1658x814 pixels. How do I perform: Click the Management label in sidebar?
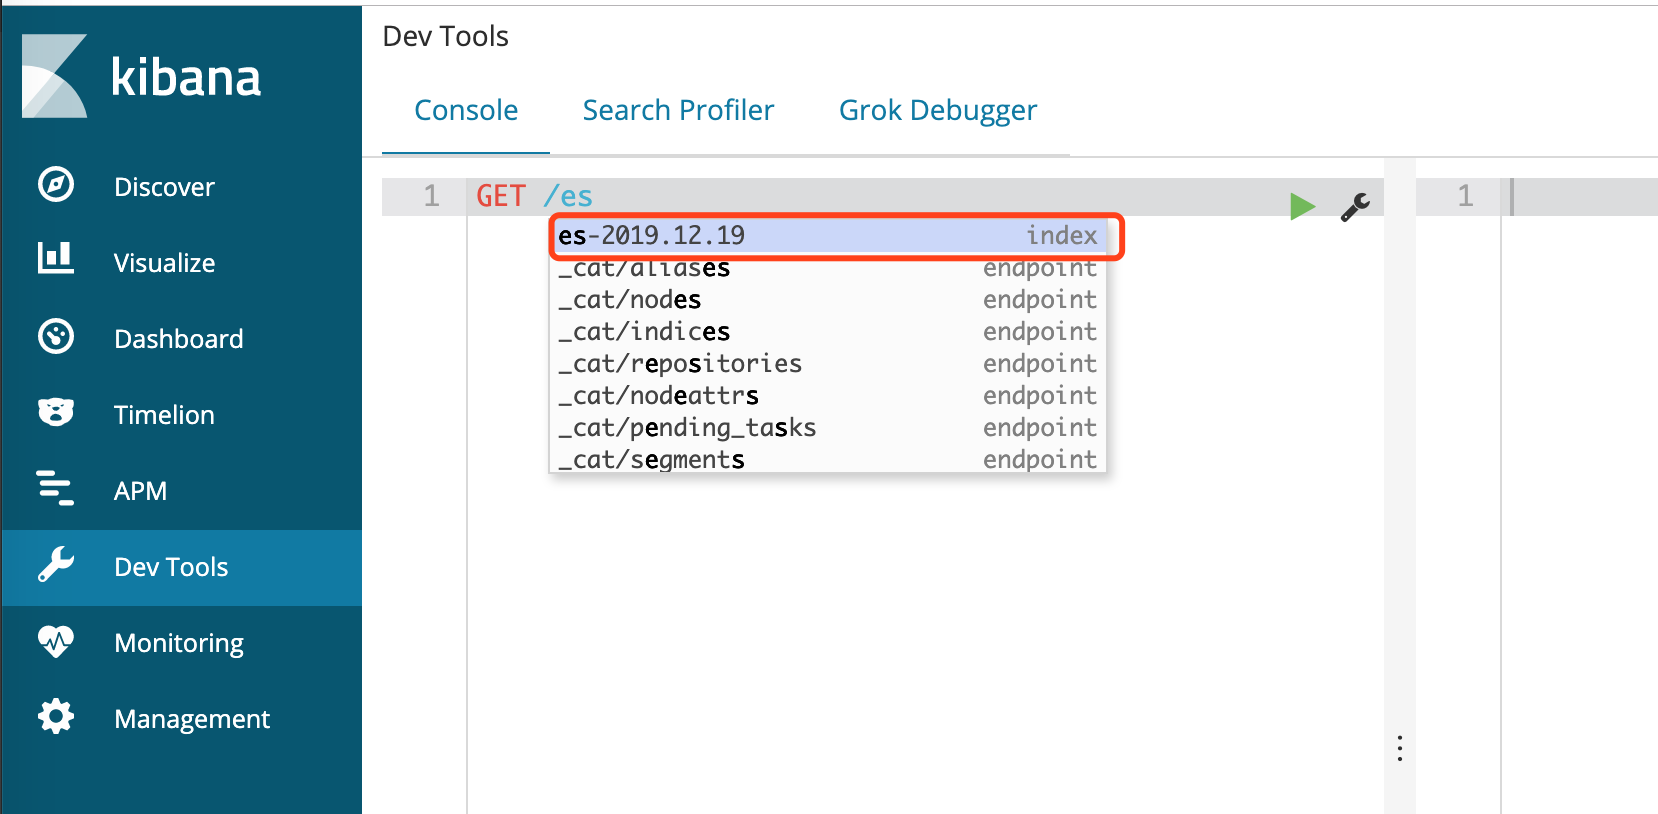click(x=192, y=719)
